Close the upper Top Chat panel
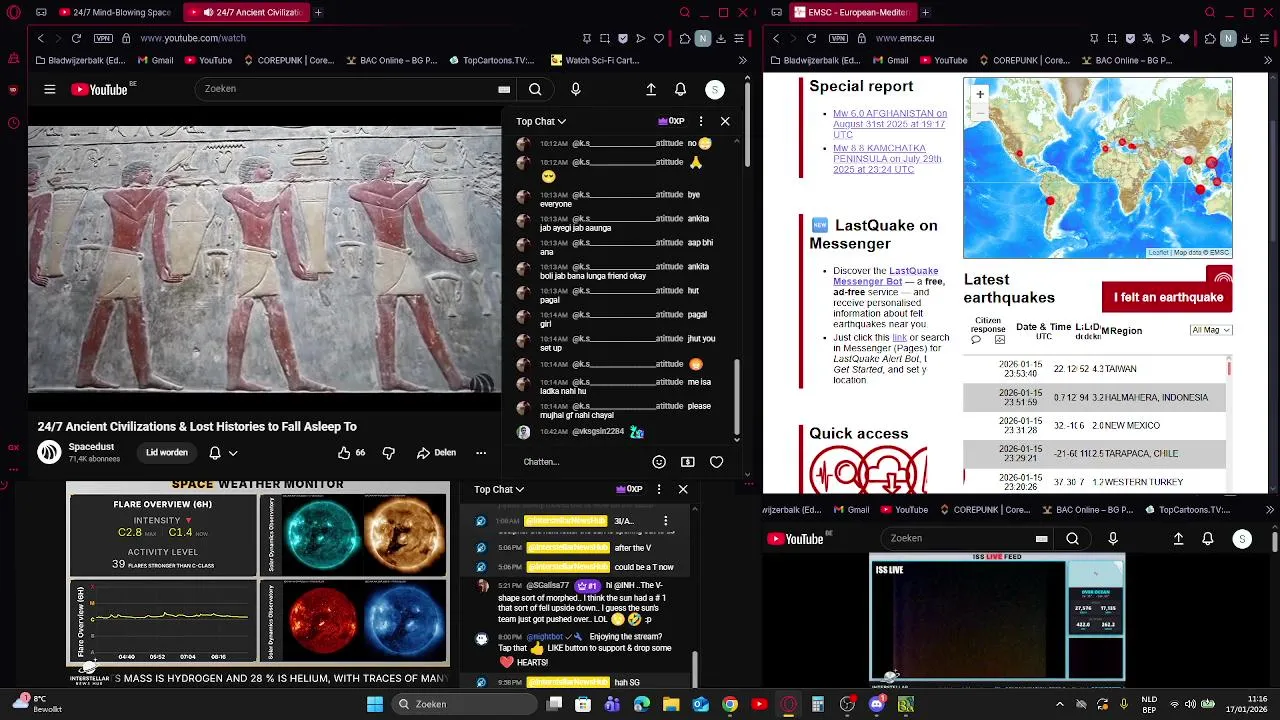Screen dimensions: 1280x720 tap(725, 121)
